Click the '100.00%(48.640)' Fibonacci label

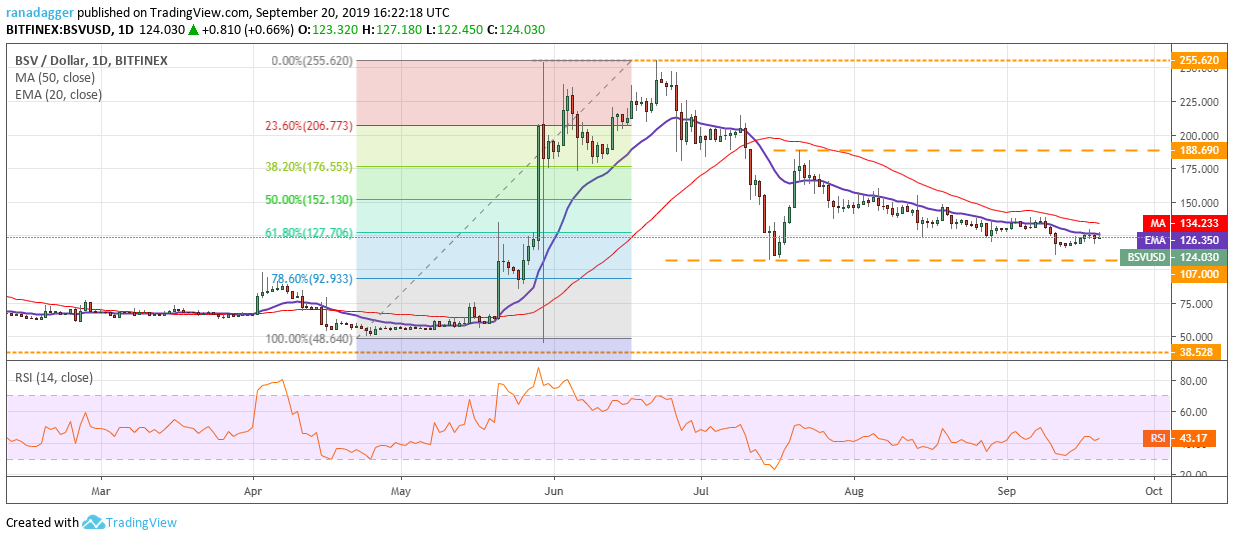coord(309,339)
